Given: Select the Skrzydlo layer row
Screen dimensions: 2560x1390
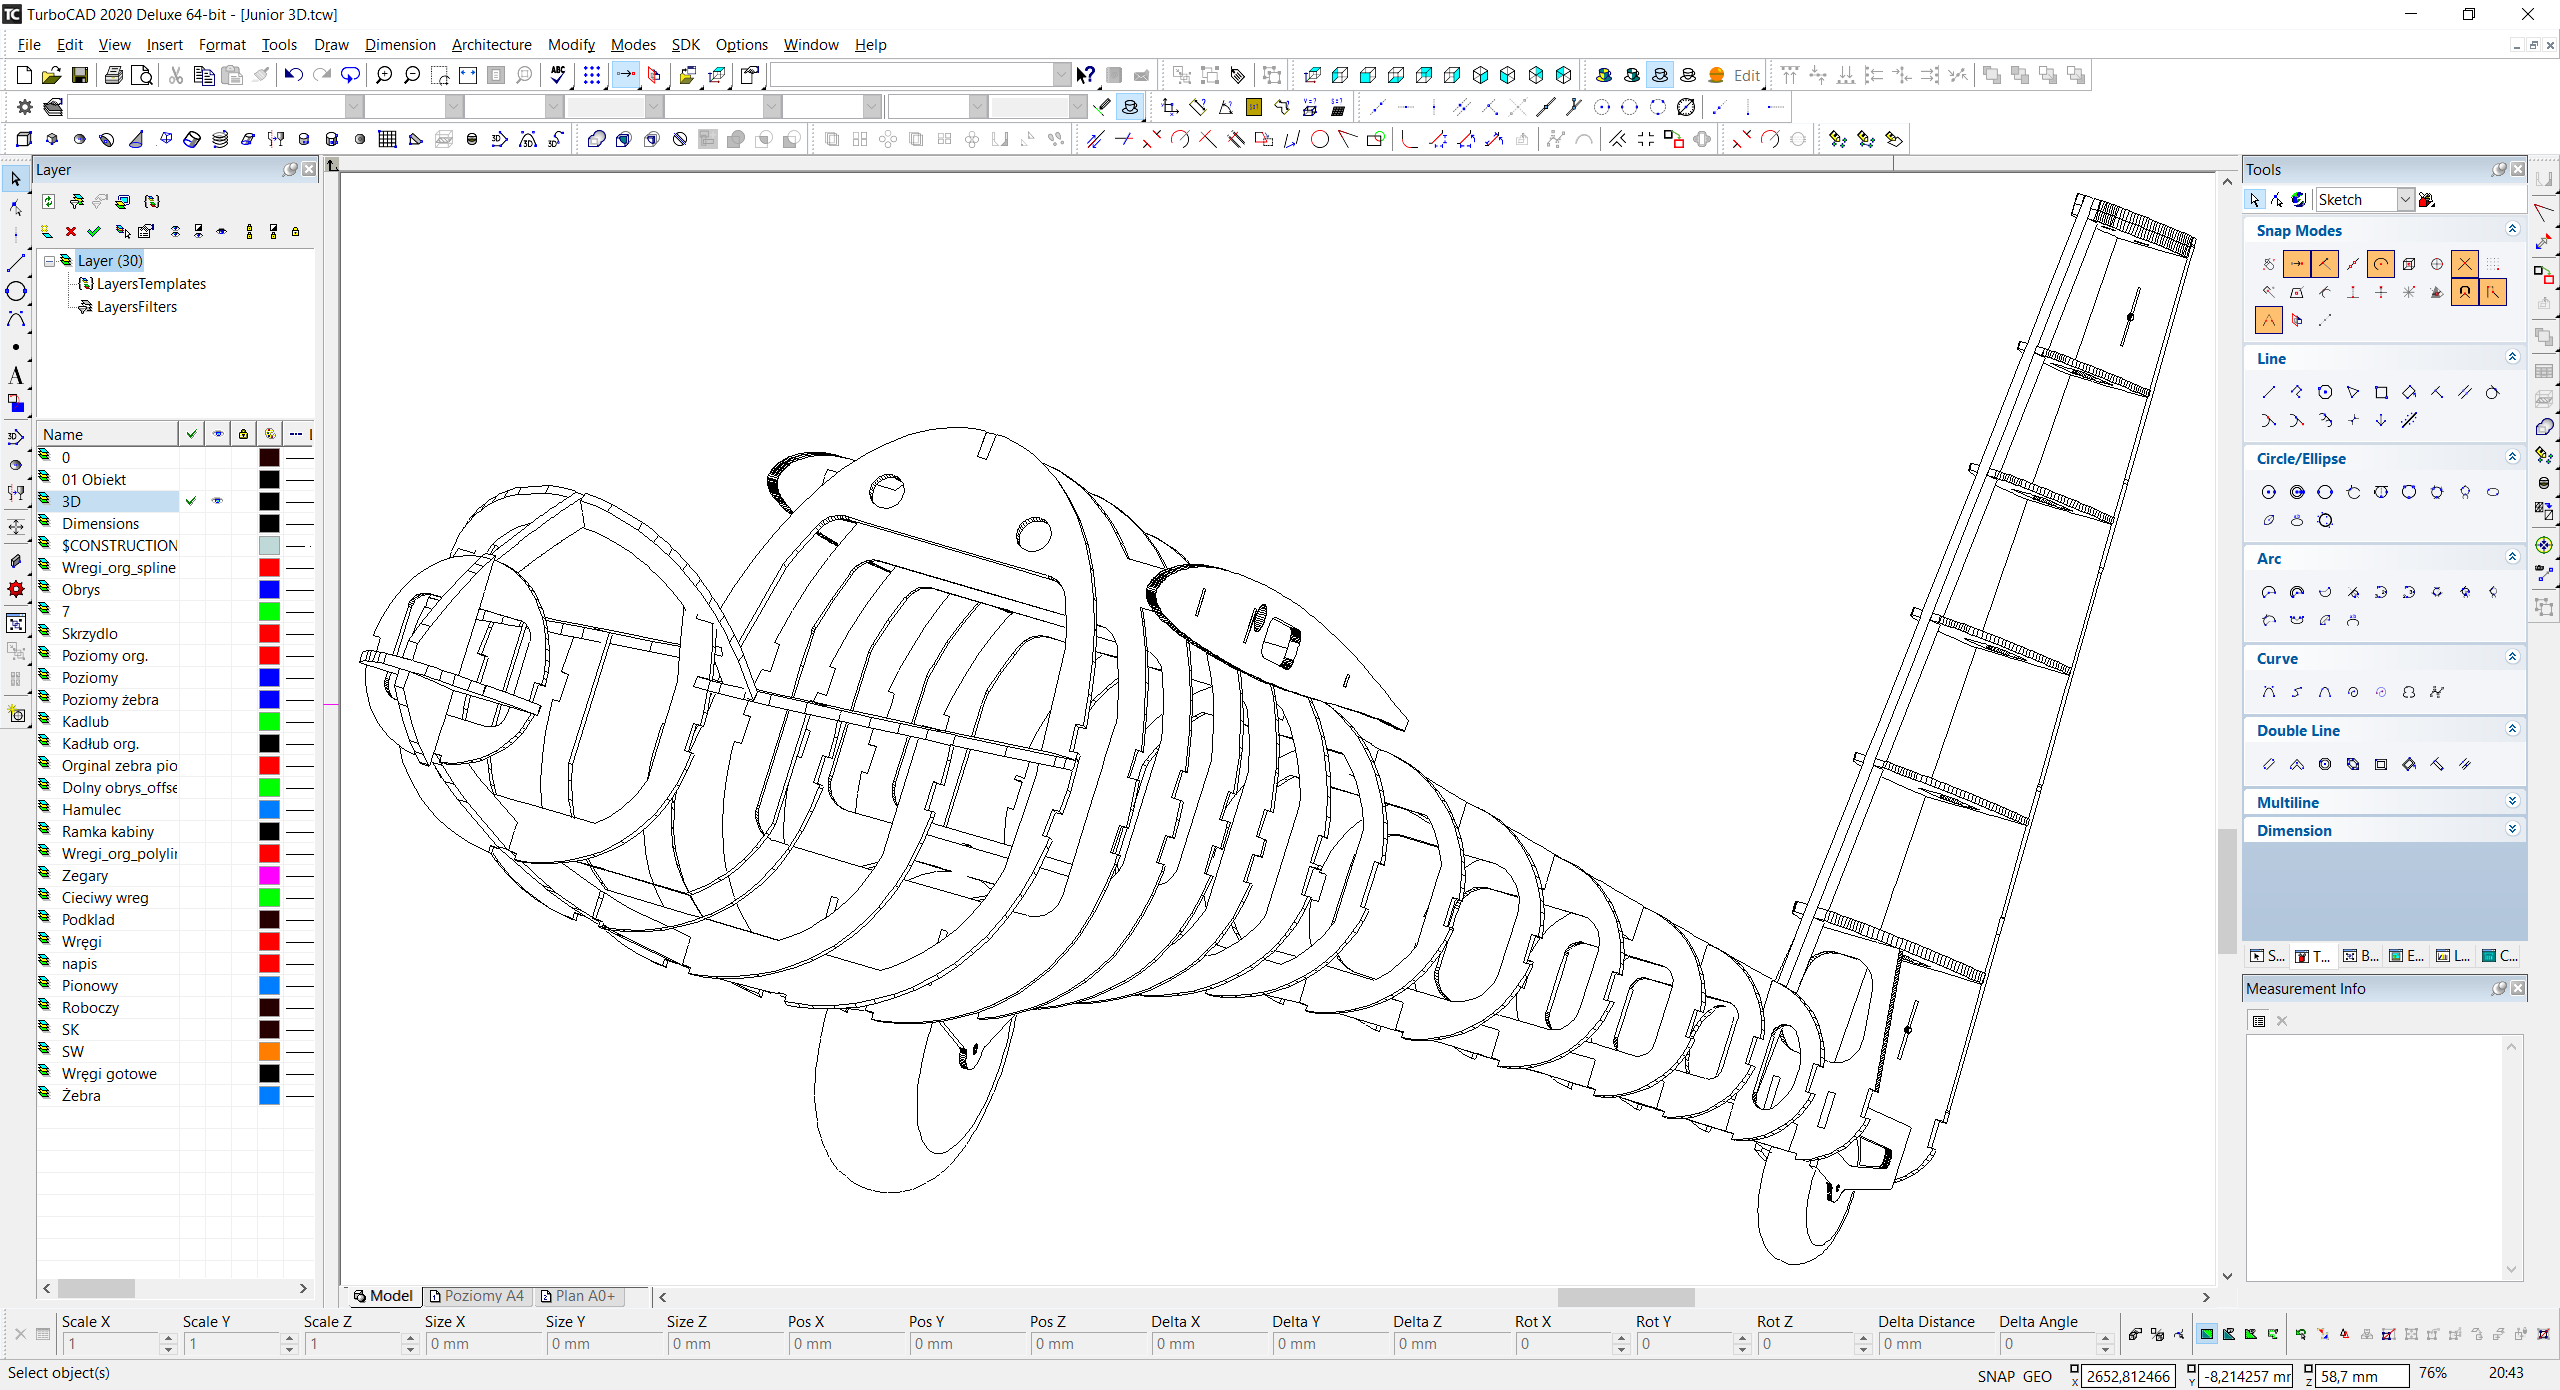Looking at the screenshot, I should 90,634.
